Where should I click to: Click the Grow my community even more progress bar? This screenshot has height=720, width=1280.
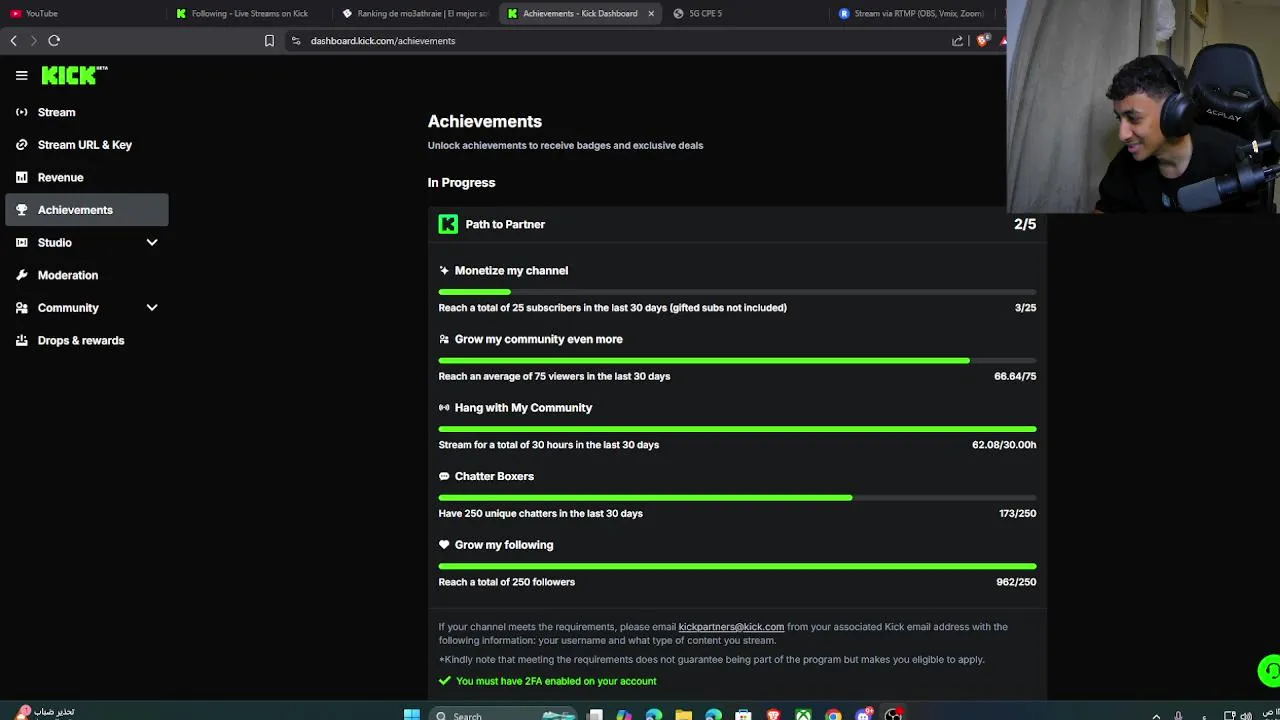737,360
